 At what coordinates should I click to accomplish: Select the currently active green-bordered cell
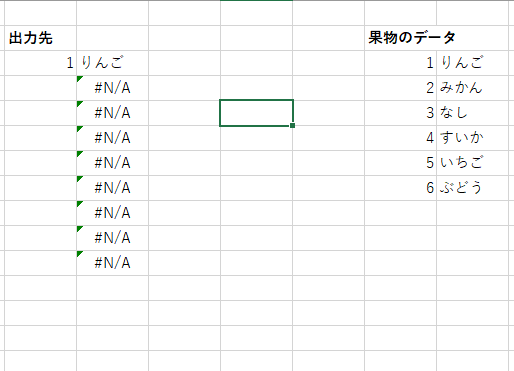[256, 113]
